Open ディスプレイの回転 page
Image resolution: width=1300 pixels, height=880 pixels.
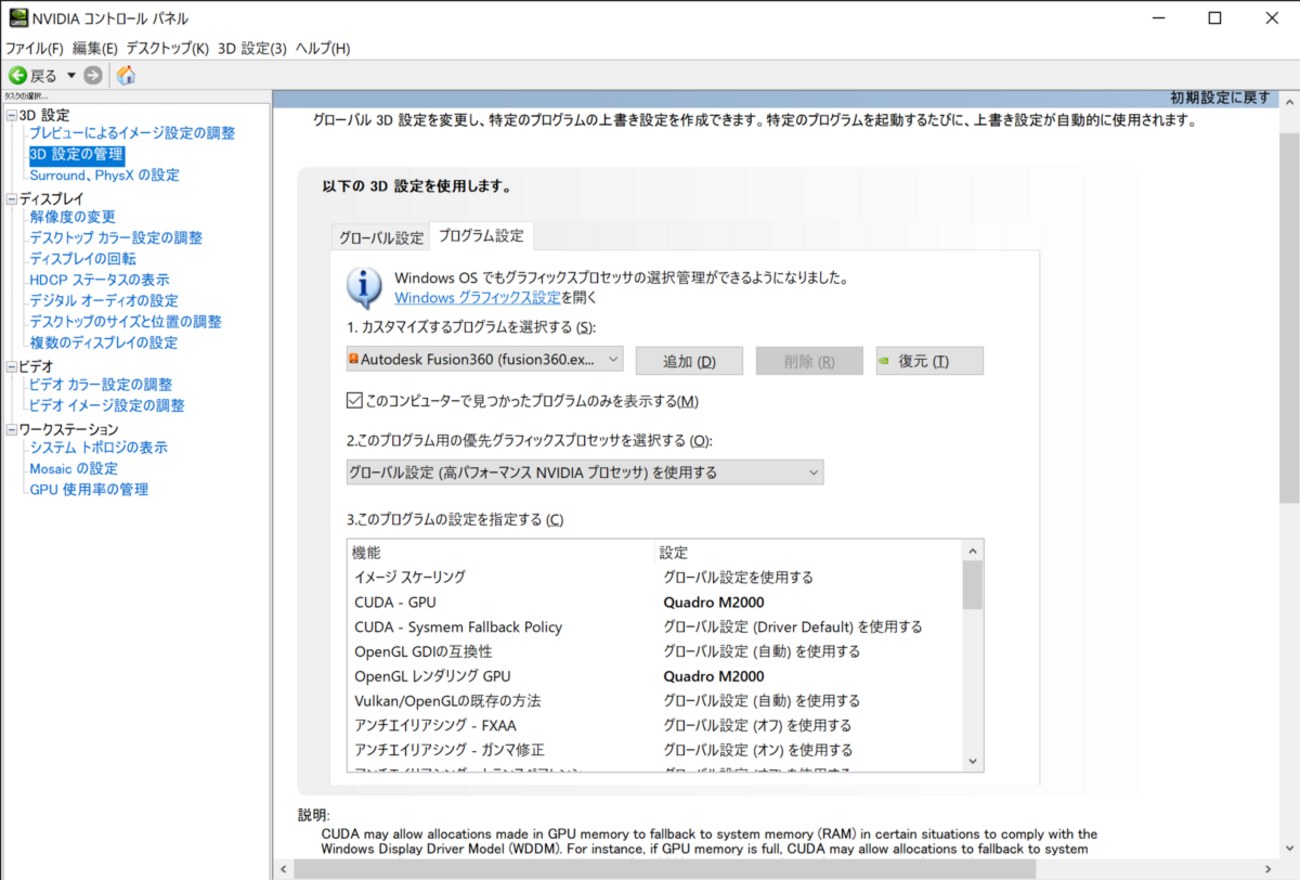click(83, 259)
